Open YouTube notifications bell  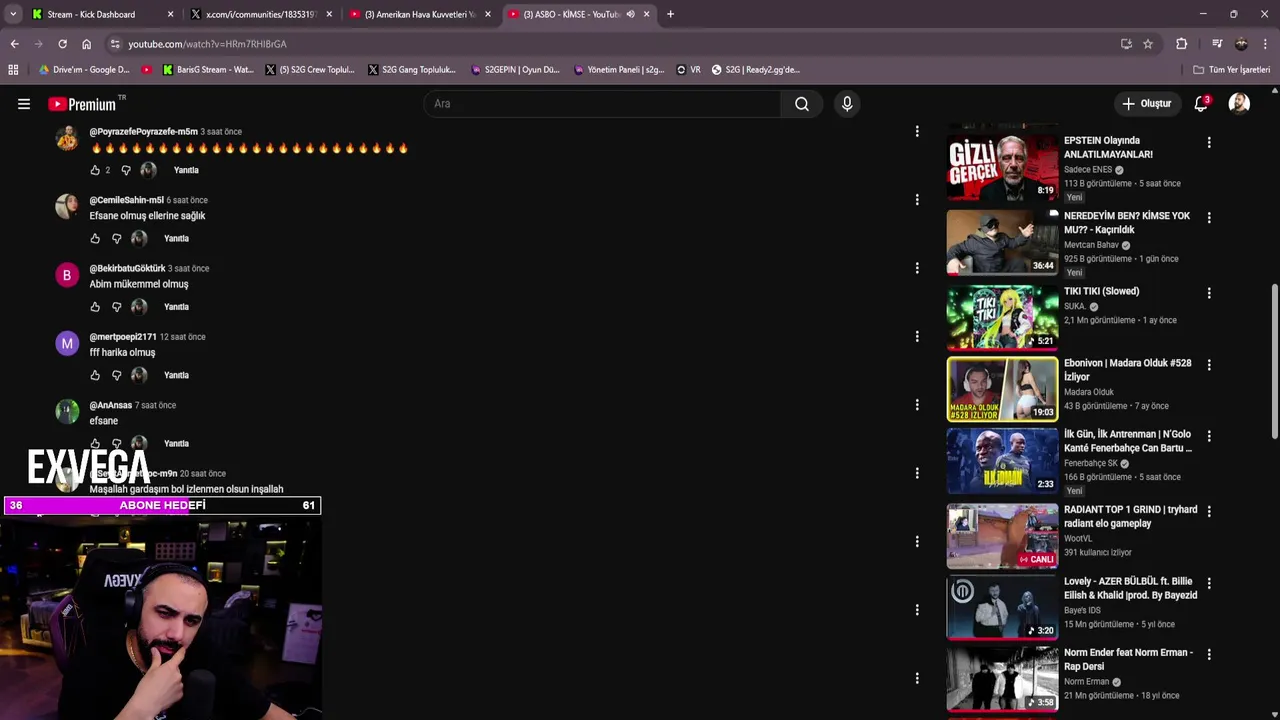tap(1201, 104)
